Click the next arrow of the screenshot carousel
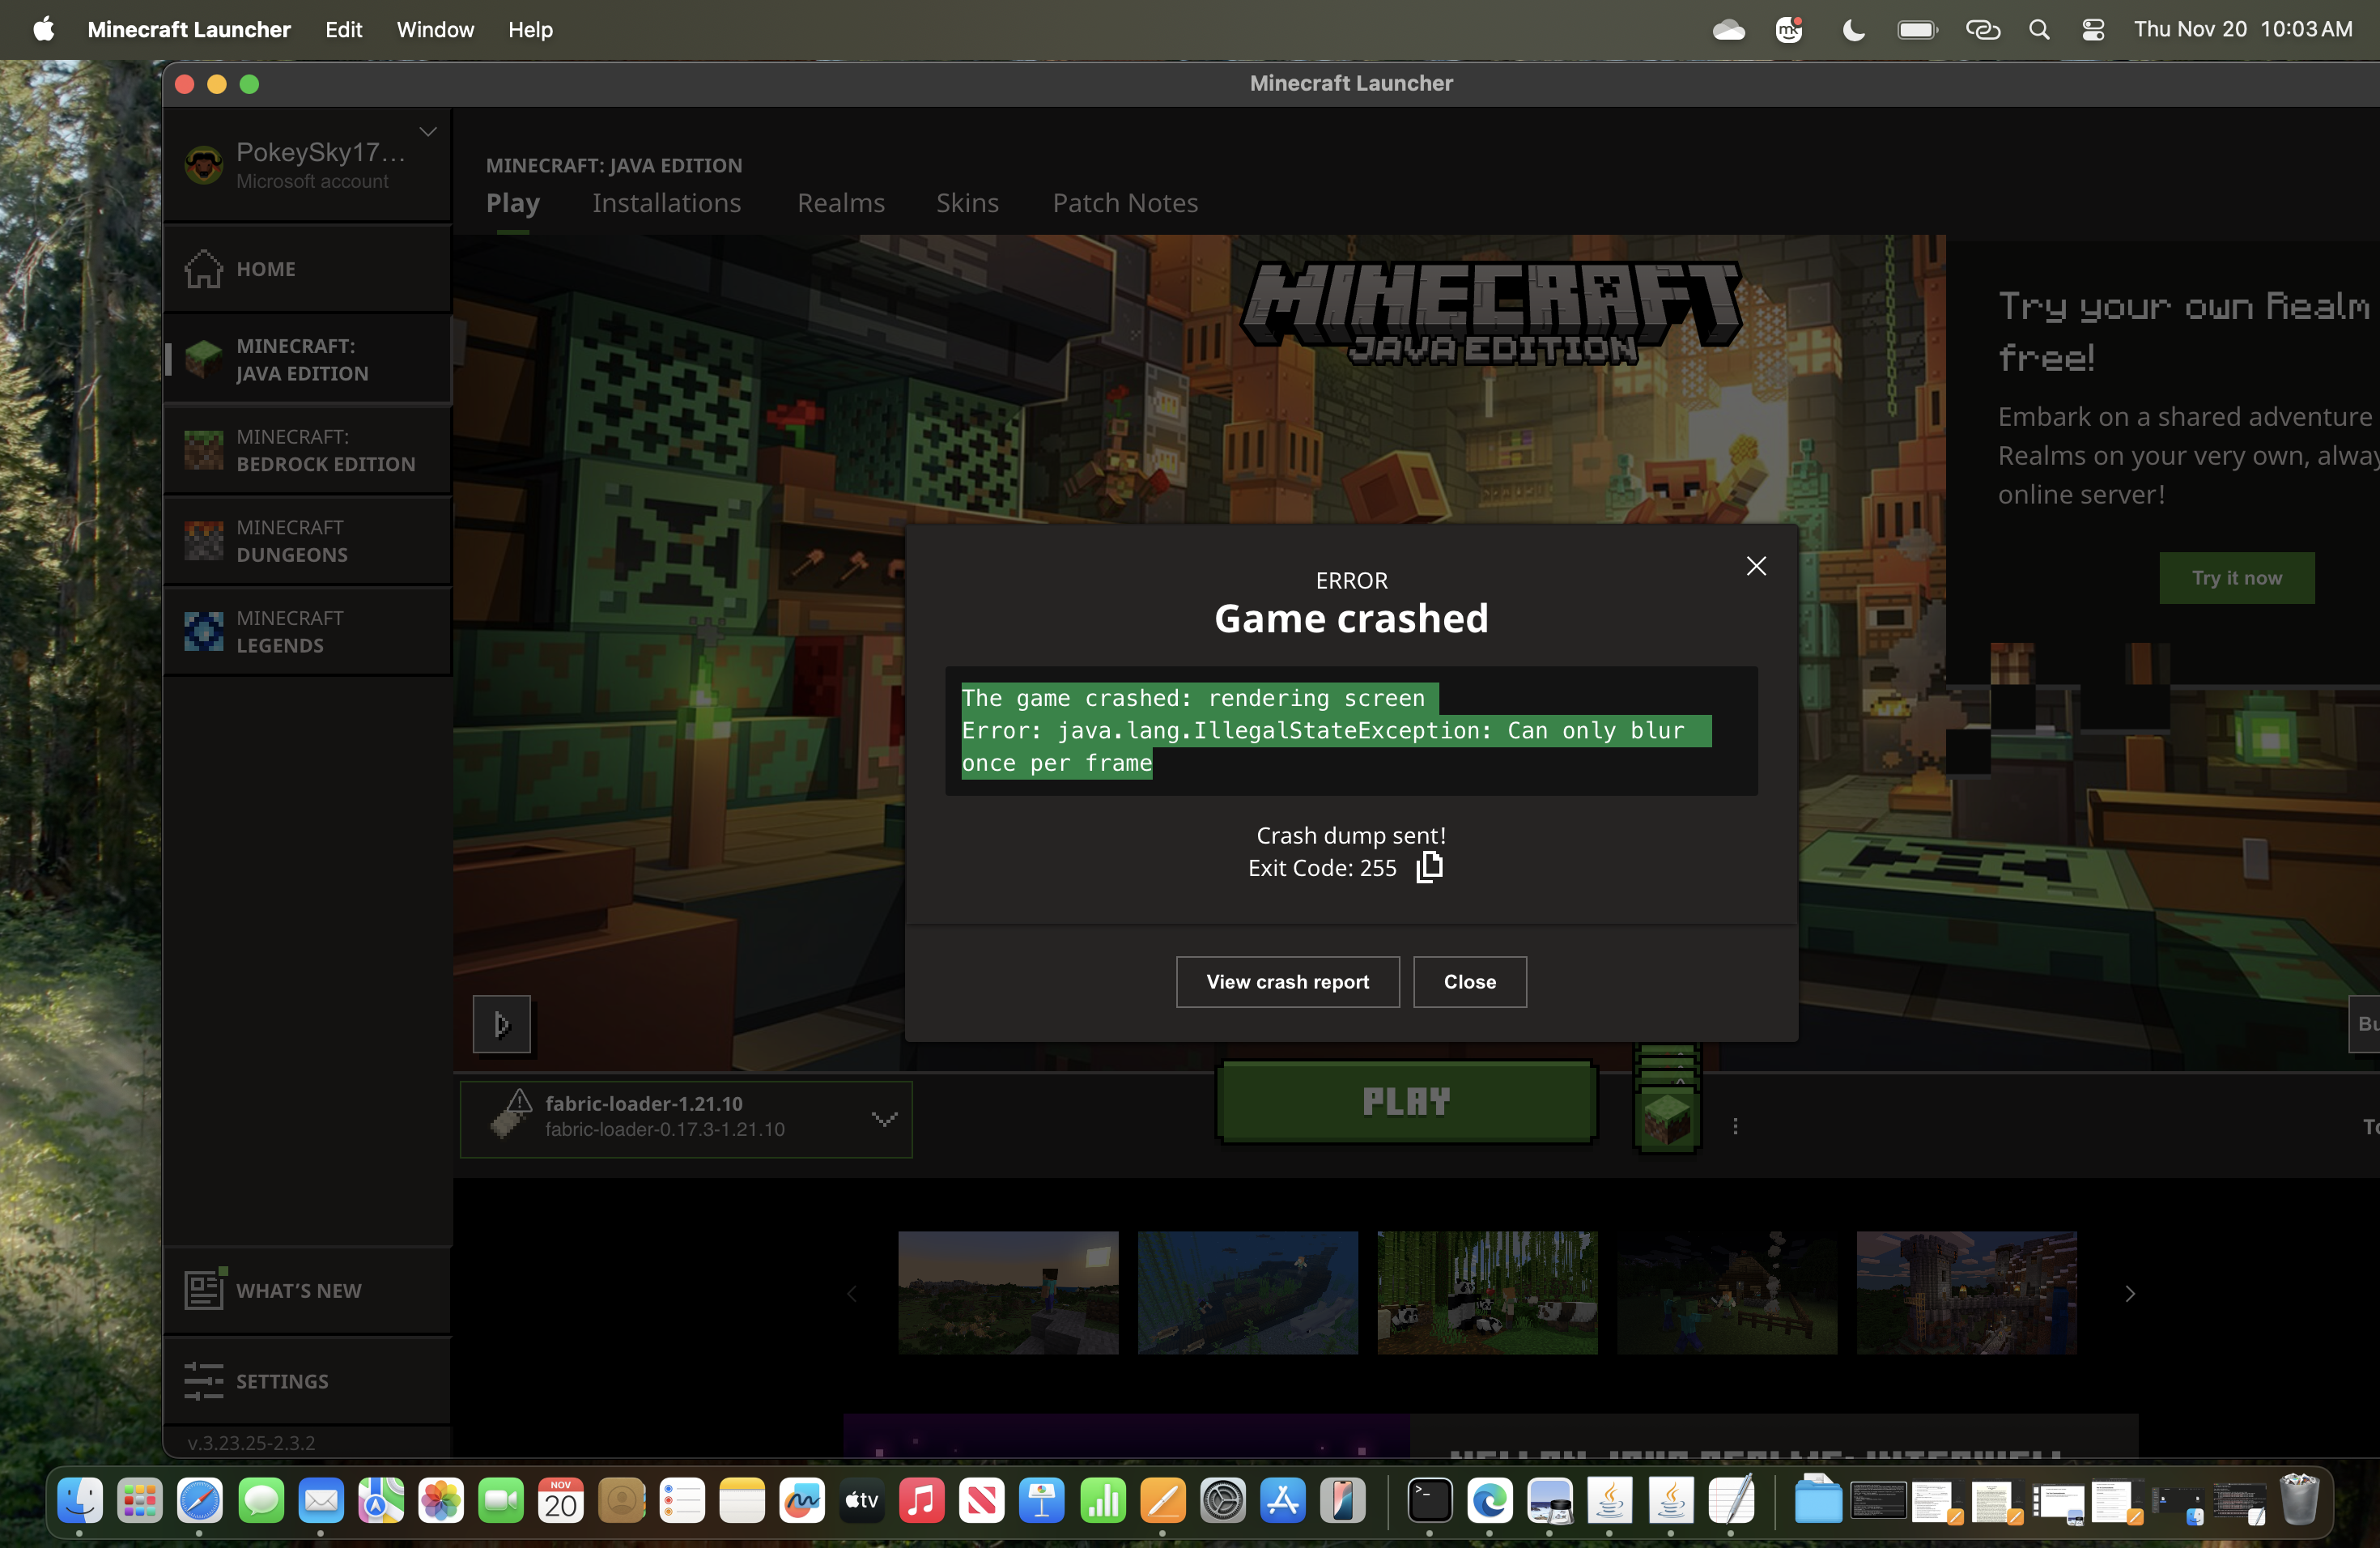The width and height of the screenshot is (2380, 1548). click(2130, 1294)
